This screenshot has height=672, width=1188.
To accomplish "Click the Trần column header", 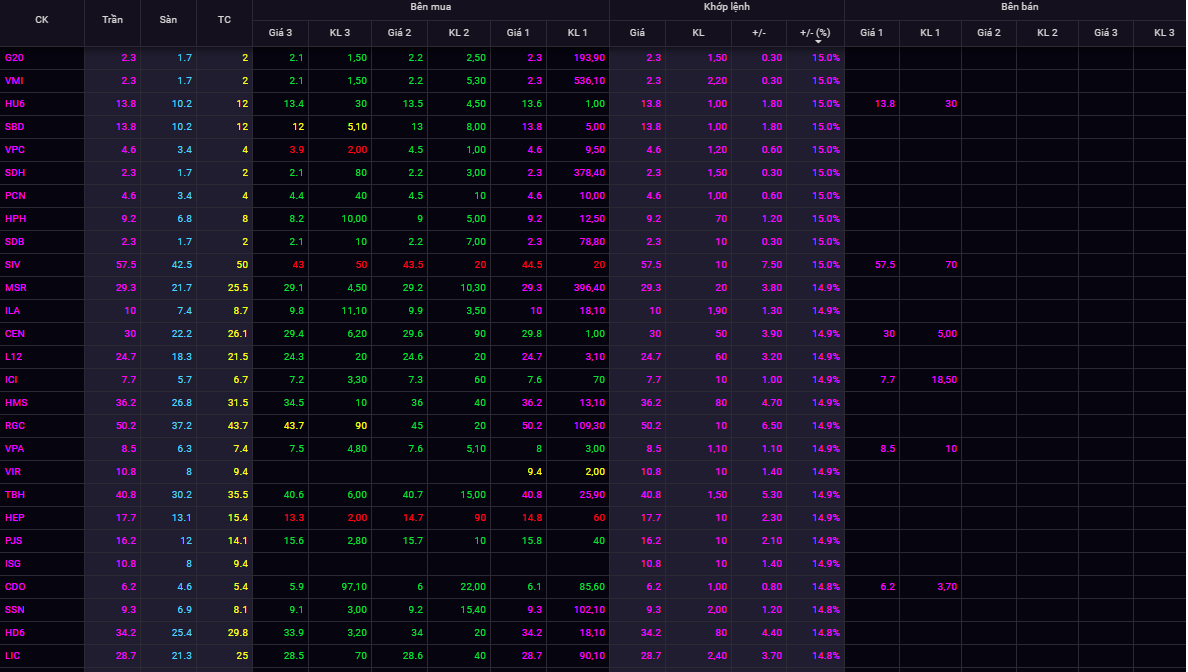I will pyautogui.click(x=112, y=20).
